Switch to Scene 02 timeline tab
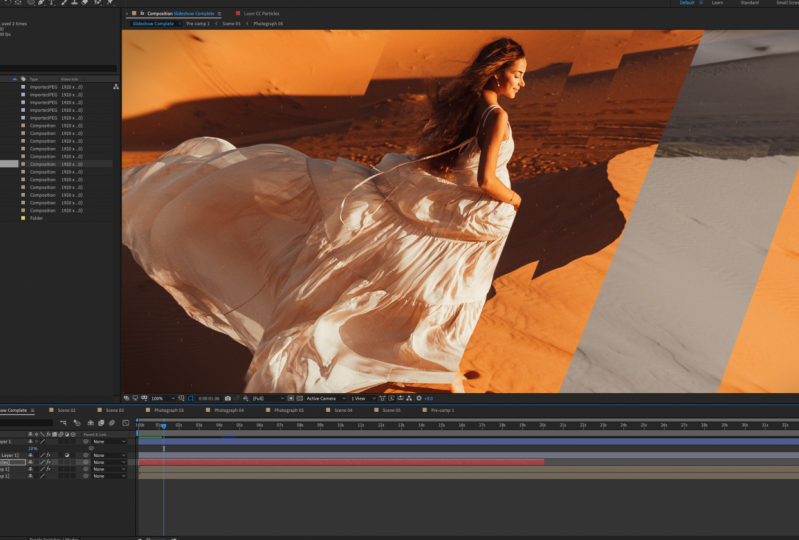Image resolution: width=799 pixels, height=540 pixels. pyautogui.click(x=66, y=410)
